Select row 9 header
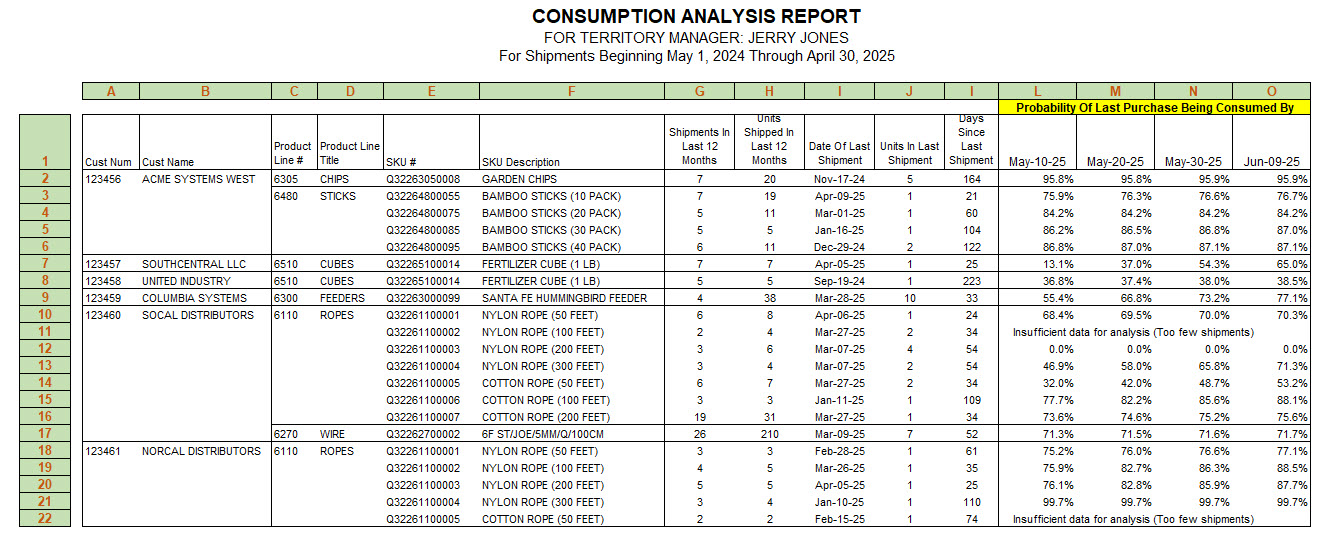 coord(45,297)
